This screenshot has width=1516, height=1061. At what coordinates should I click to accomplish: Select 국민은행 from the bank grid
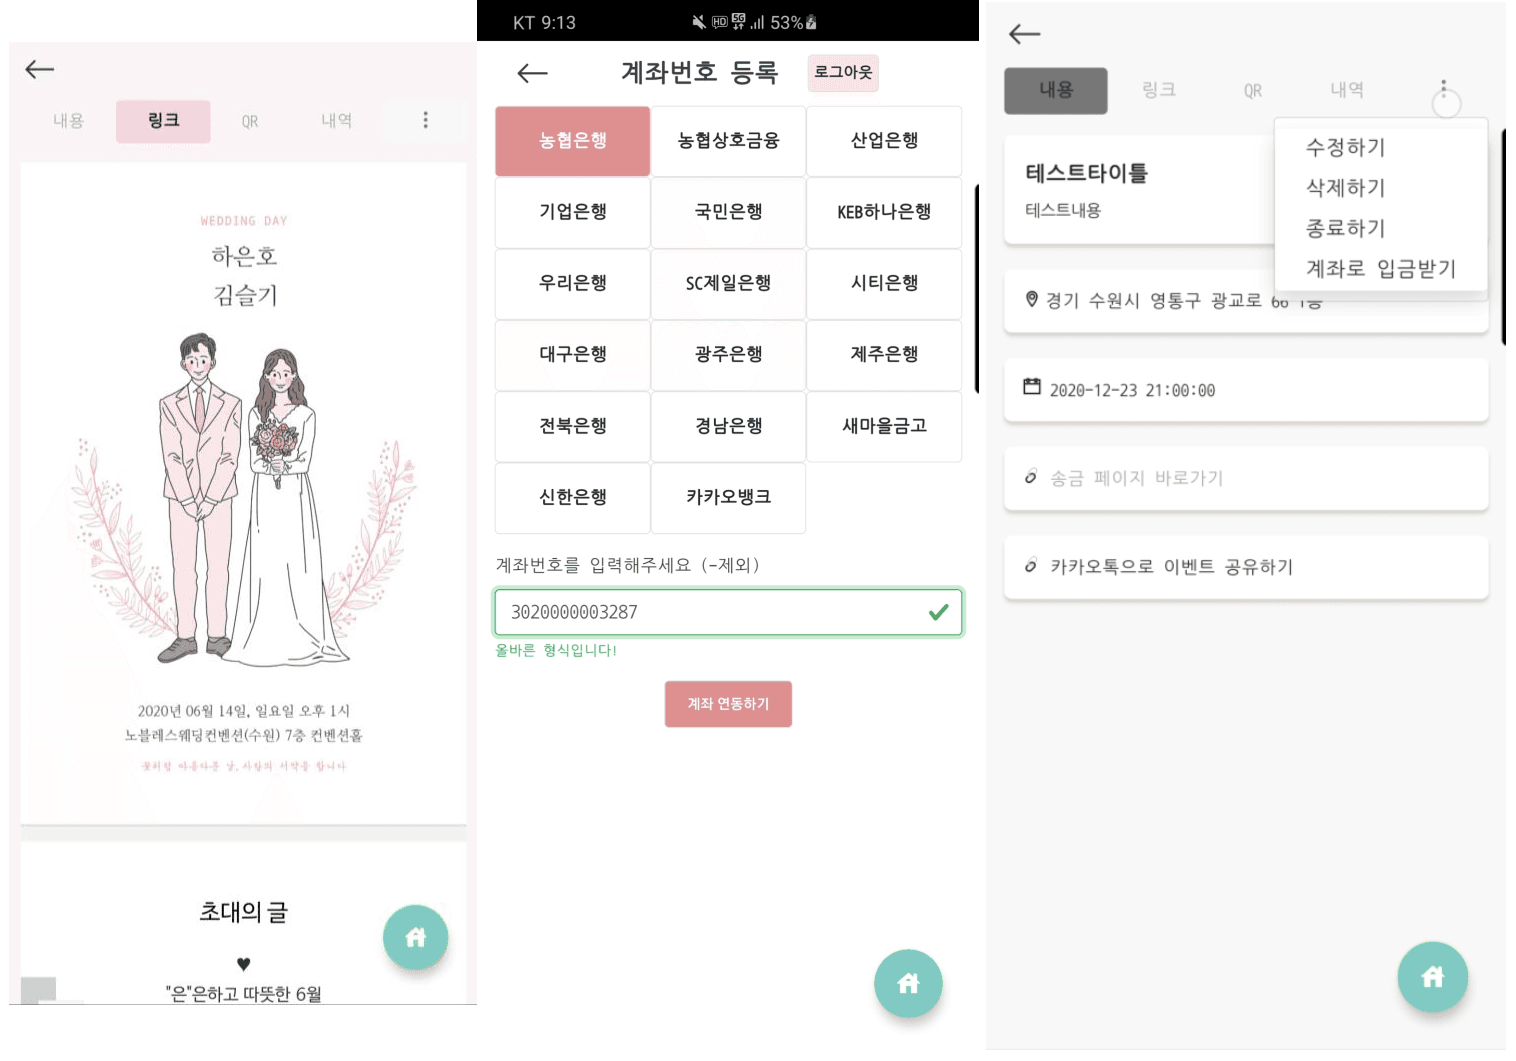tap(728, 213)
